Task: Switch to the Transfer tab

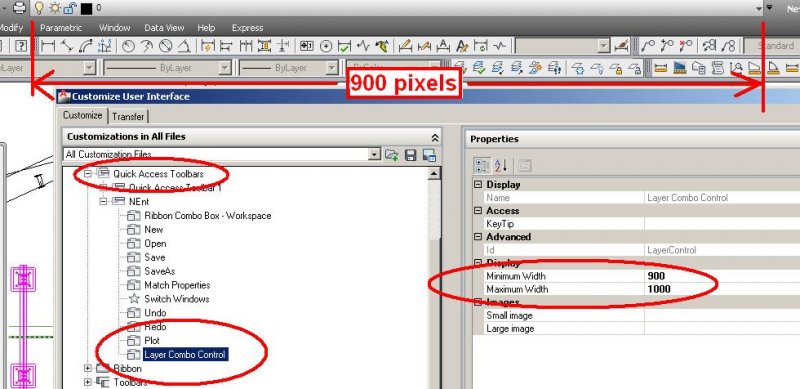Action: (128, 116)
